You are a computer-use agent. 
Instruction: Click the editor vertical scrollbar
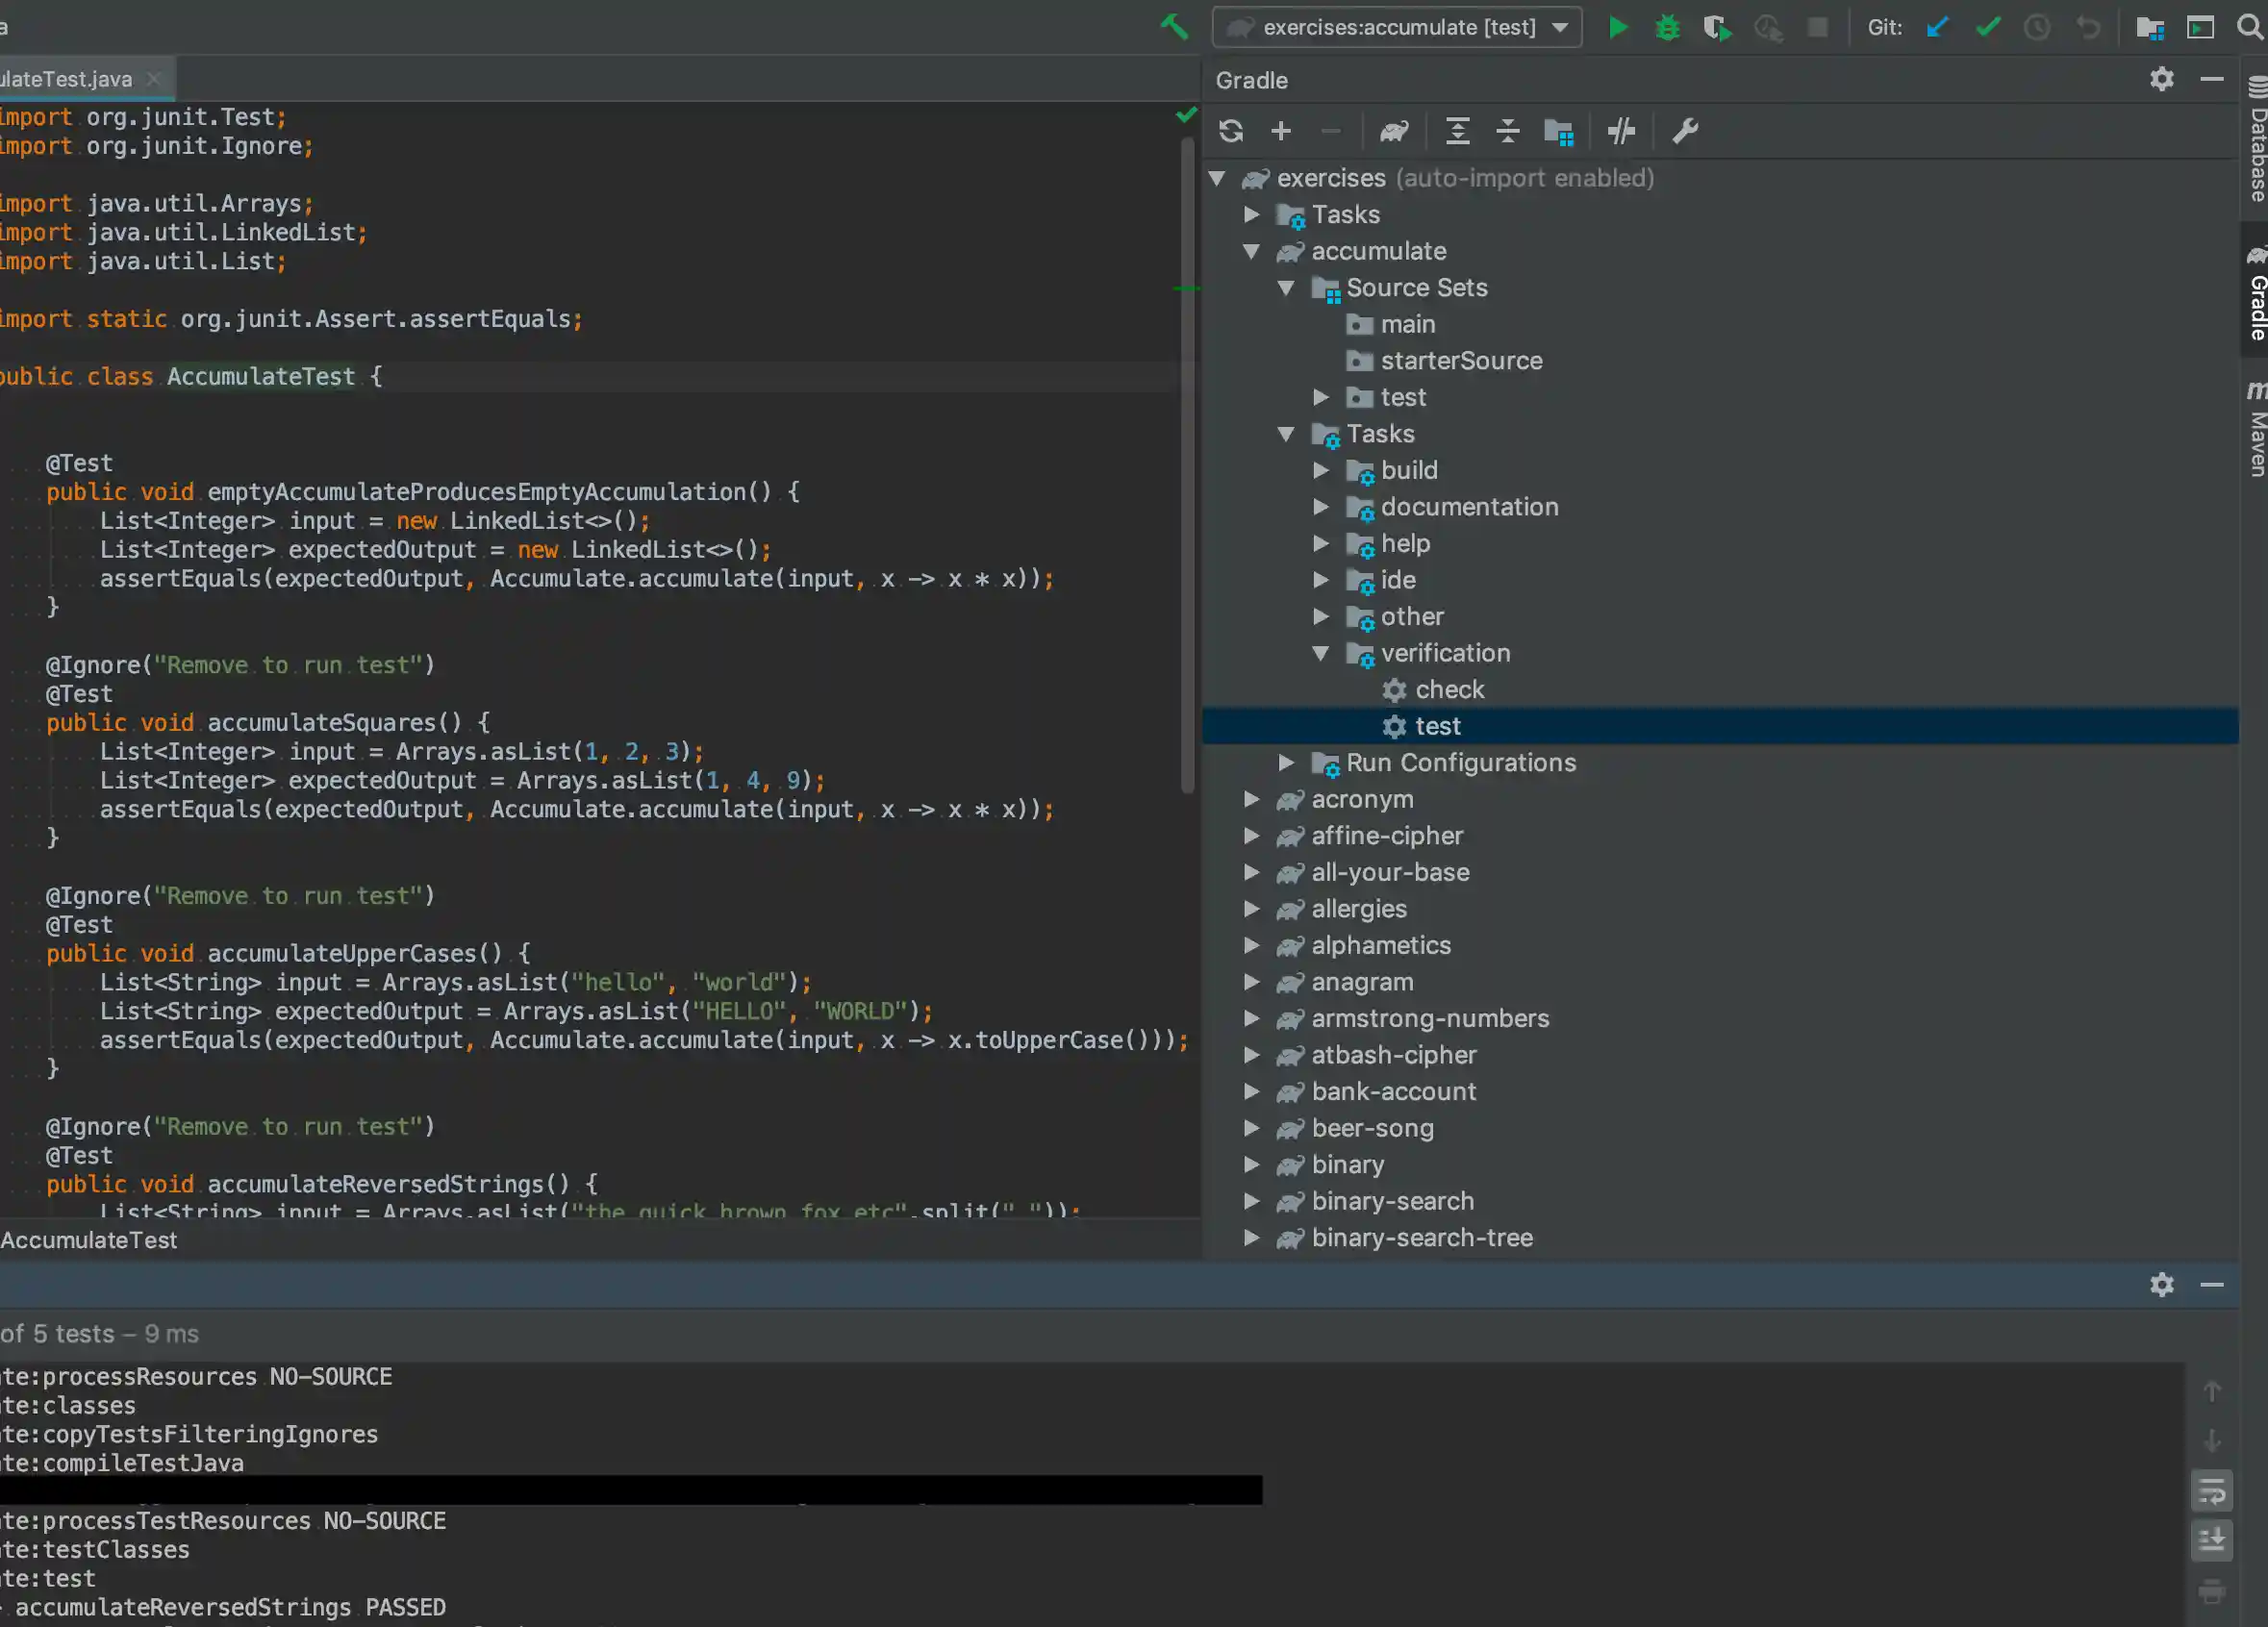(x=1188, y=460)
